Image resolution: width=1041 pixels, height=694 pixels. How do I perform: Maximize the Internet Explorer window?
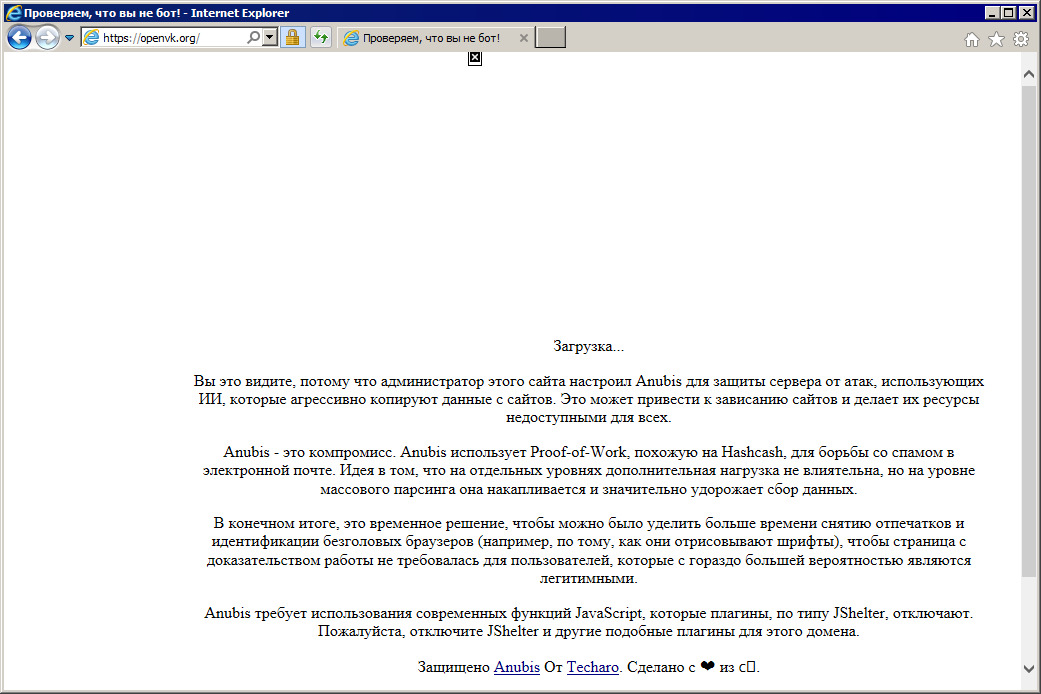(1008, 13)
